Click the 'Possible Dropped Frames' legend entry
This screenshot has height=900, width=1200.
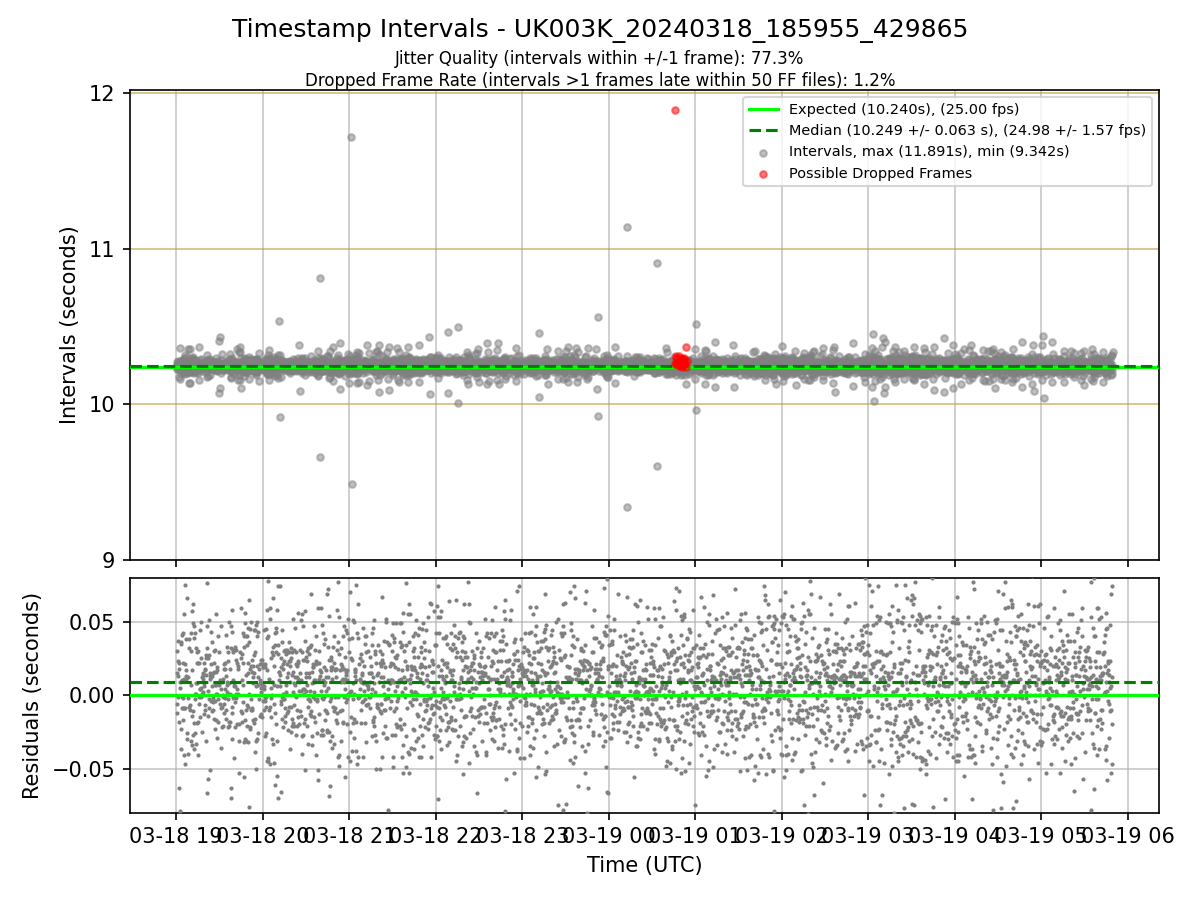coord(880,173)
